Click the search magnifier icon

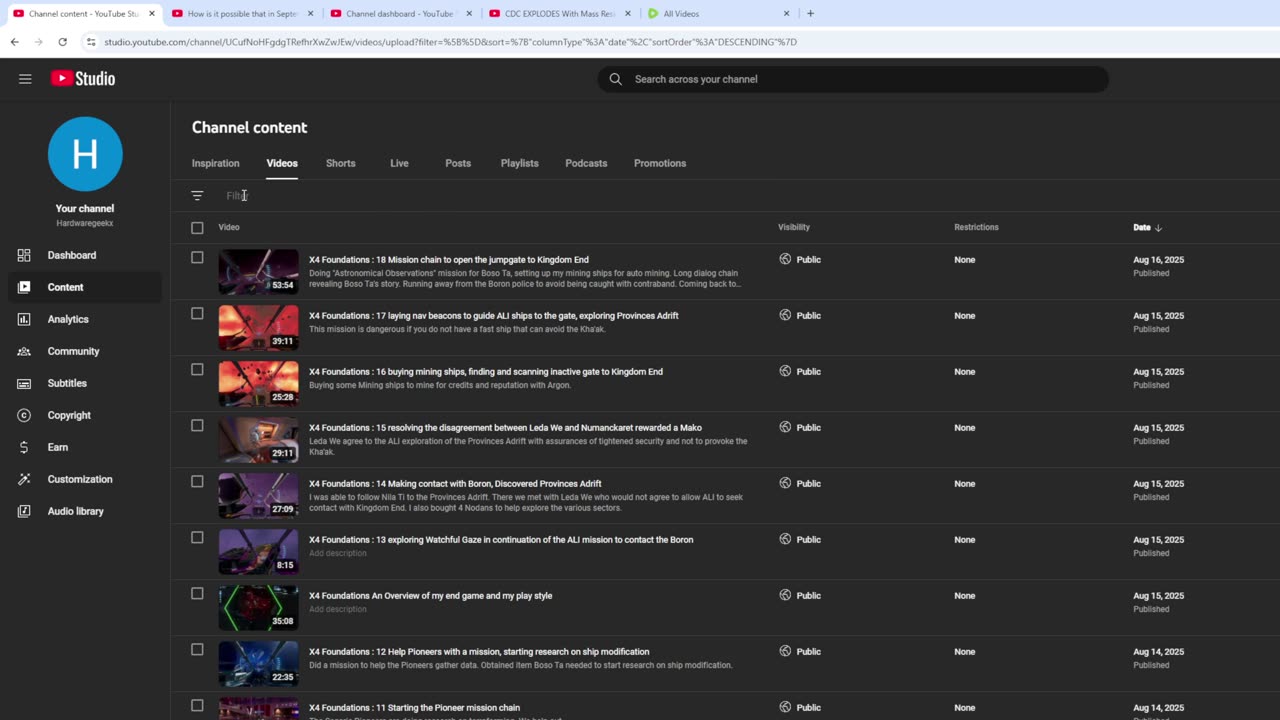[x=616, y=79]
